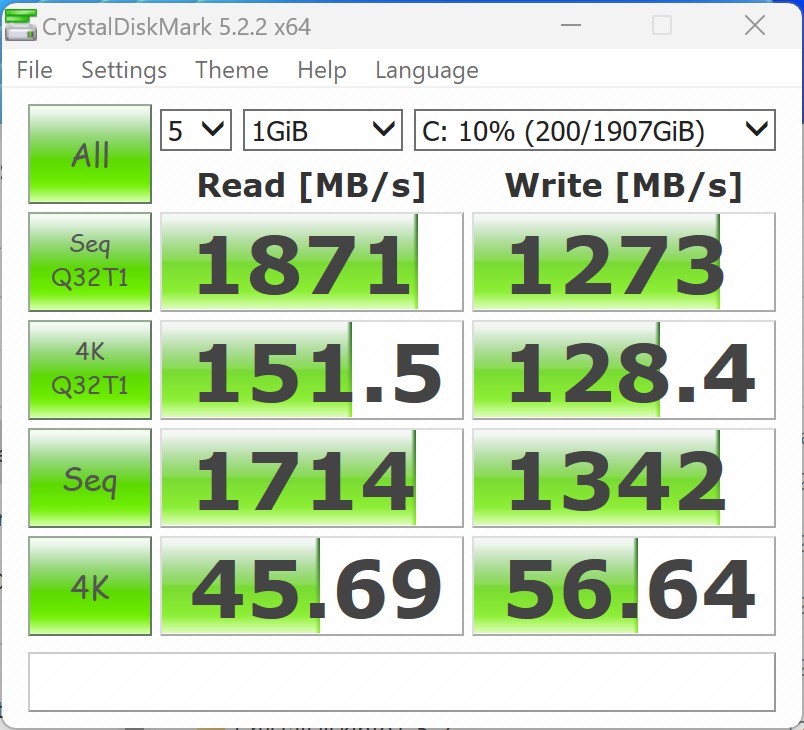Select the Seq Q32T1 read value 1871
Screen dimensions: 804x730
(312, 262)
